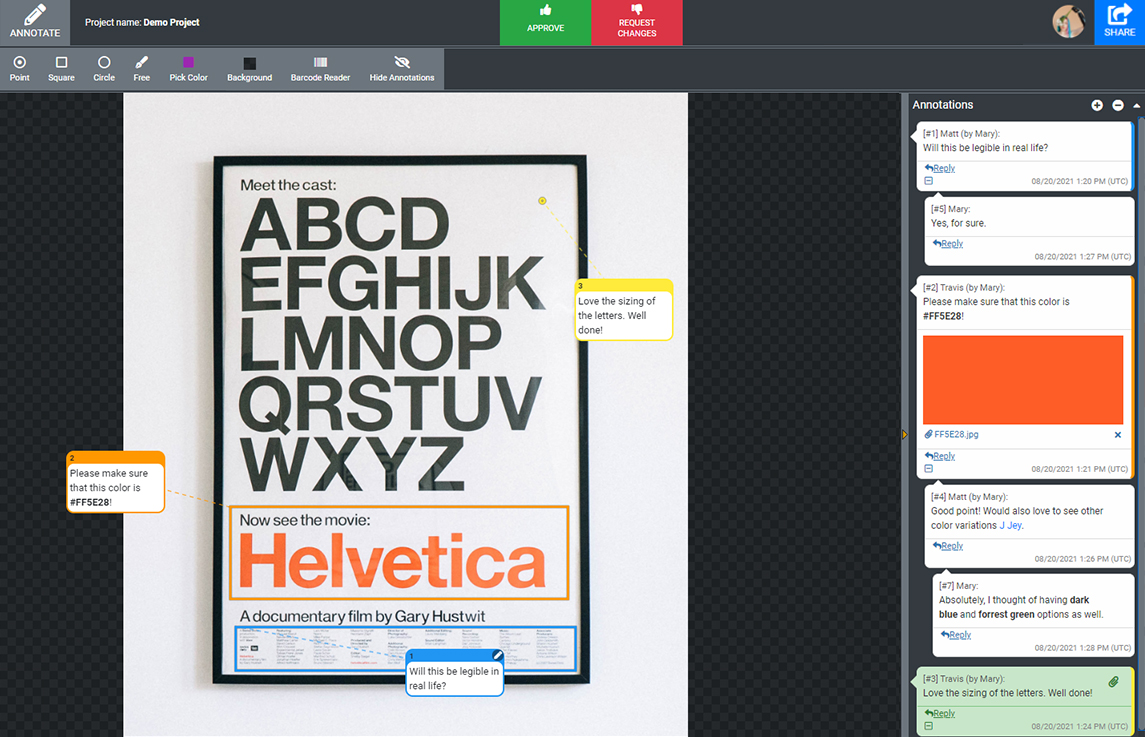Click the J Jey mention link

point(1011,525)
